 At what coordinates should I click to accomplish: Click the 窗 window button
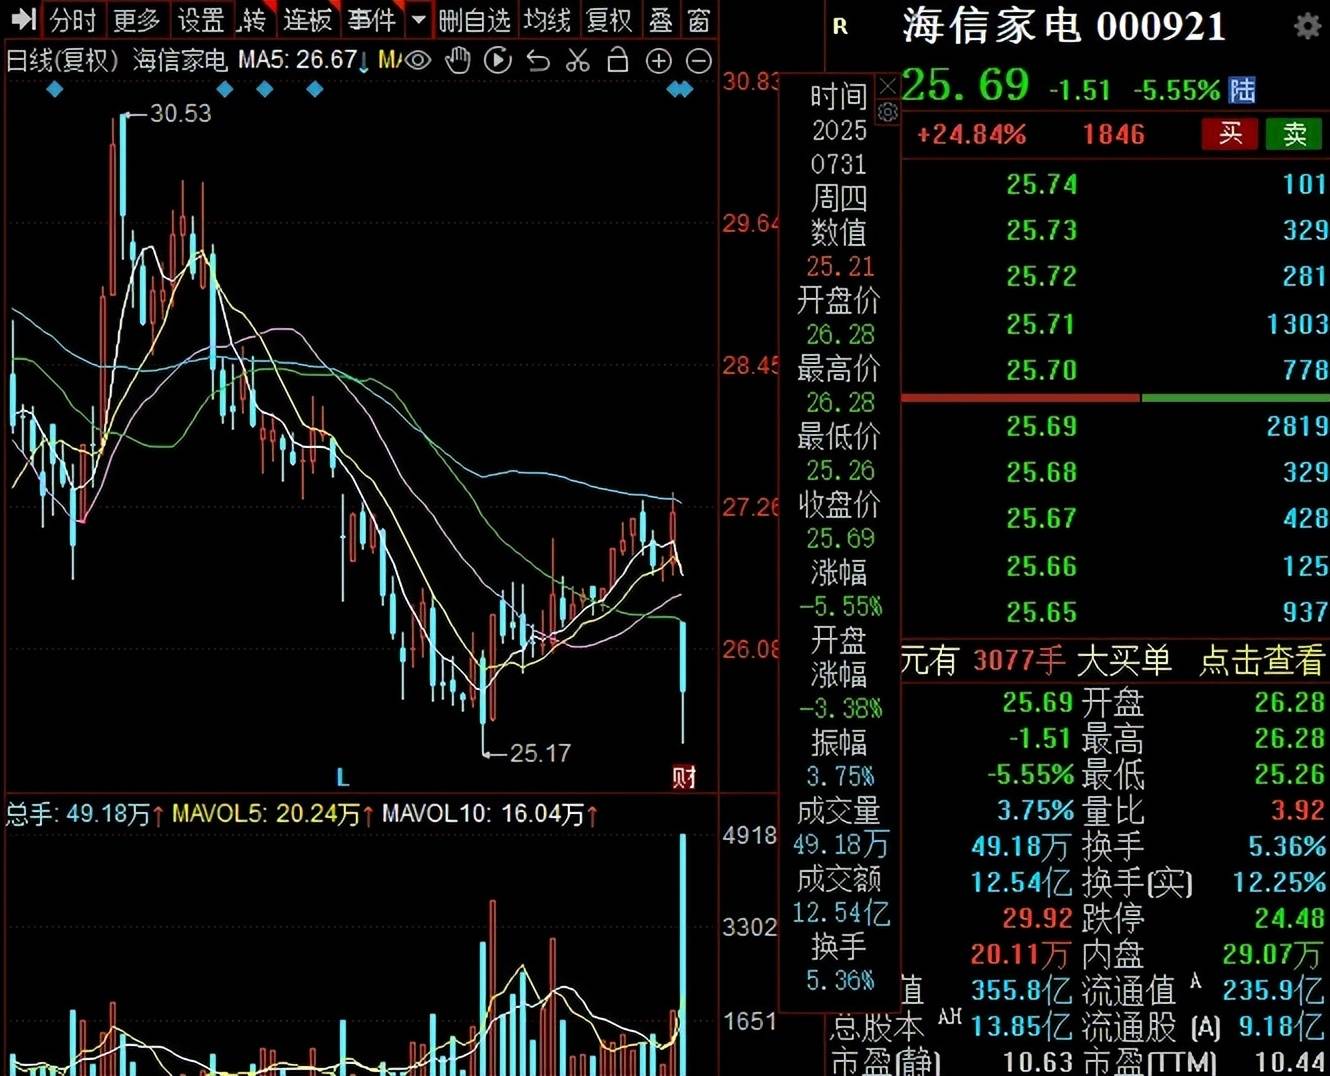click(x=700, y=20)
